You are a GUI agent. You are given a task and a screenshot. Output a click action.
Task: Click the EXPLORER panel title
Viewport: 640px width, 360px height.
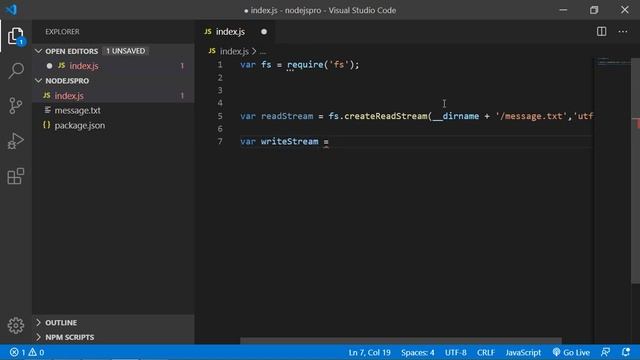[62, 31]
